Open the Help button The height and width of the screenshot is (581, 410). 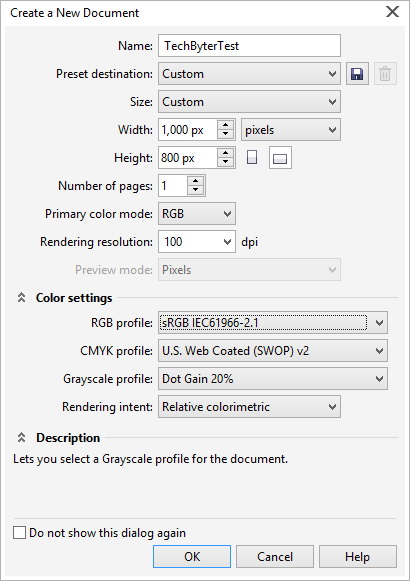(x=358, y=556)
